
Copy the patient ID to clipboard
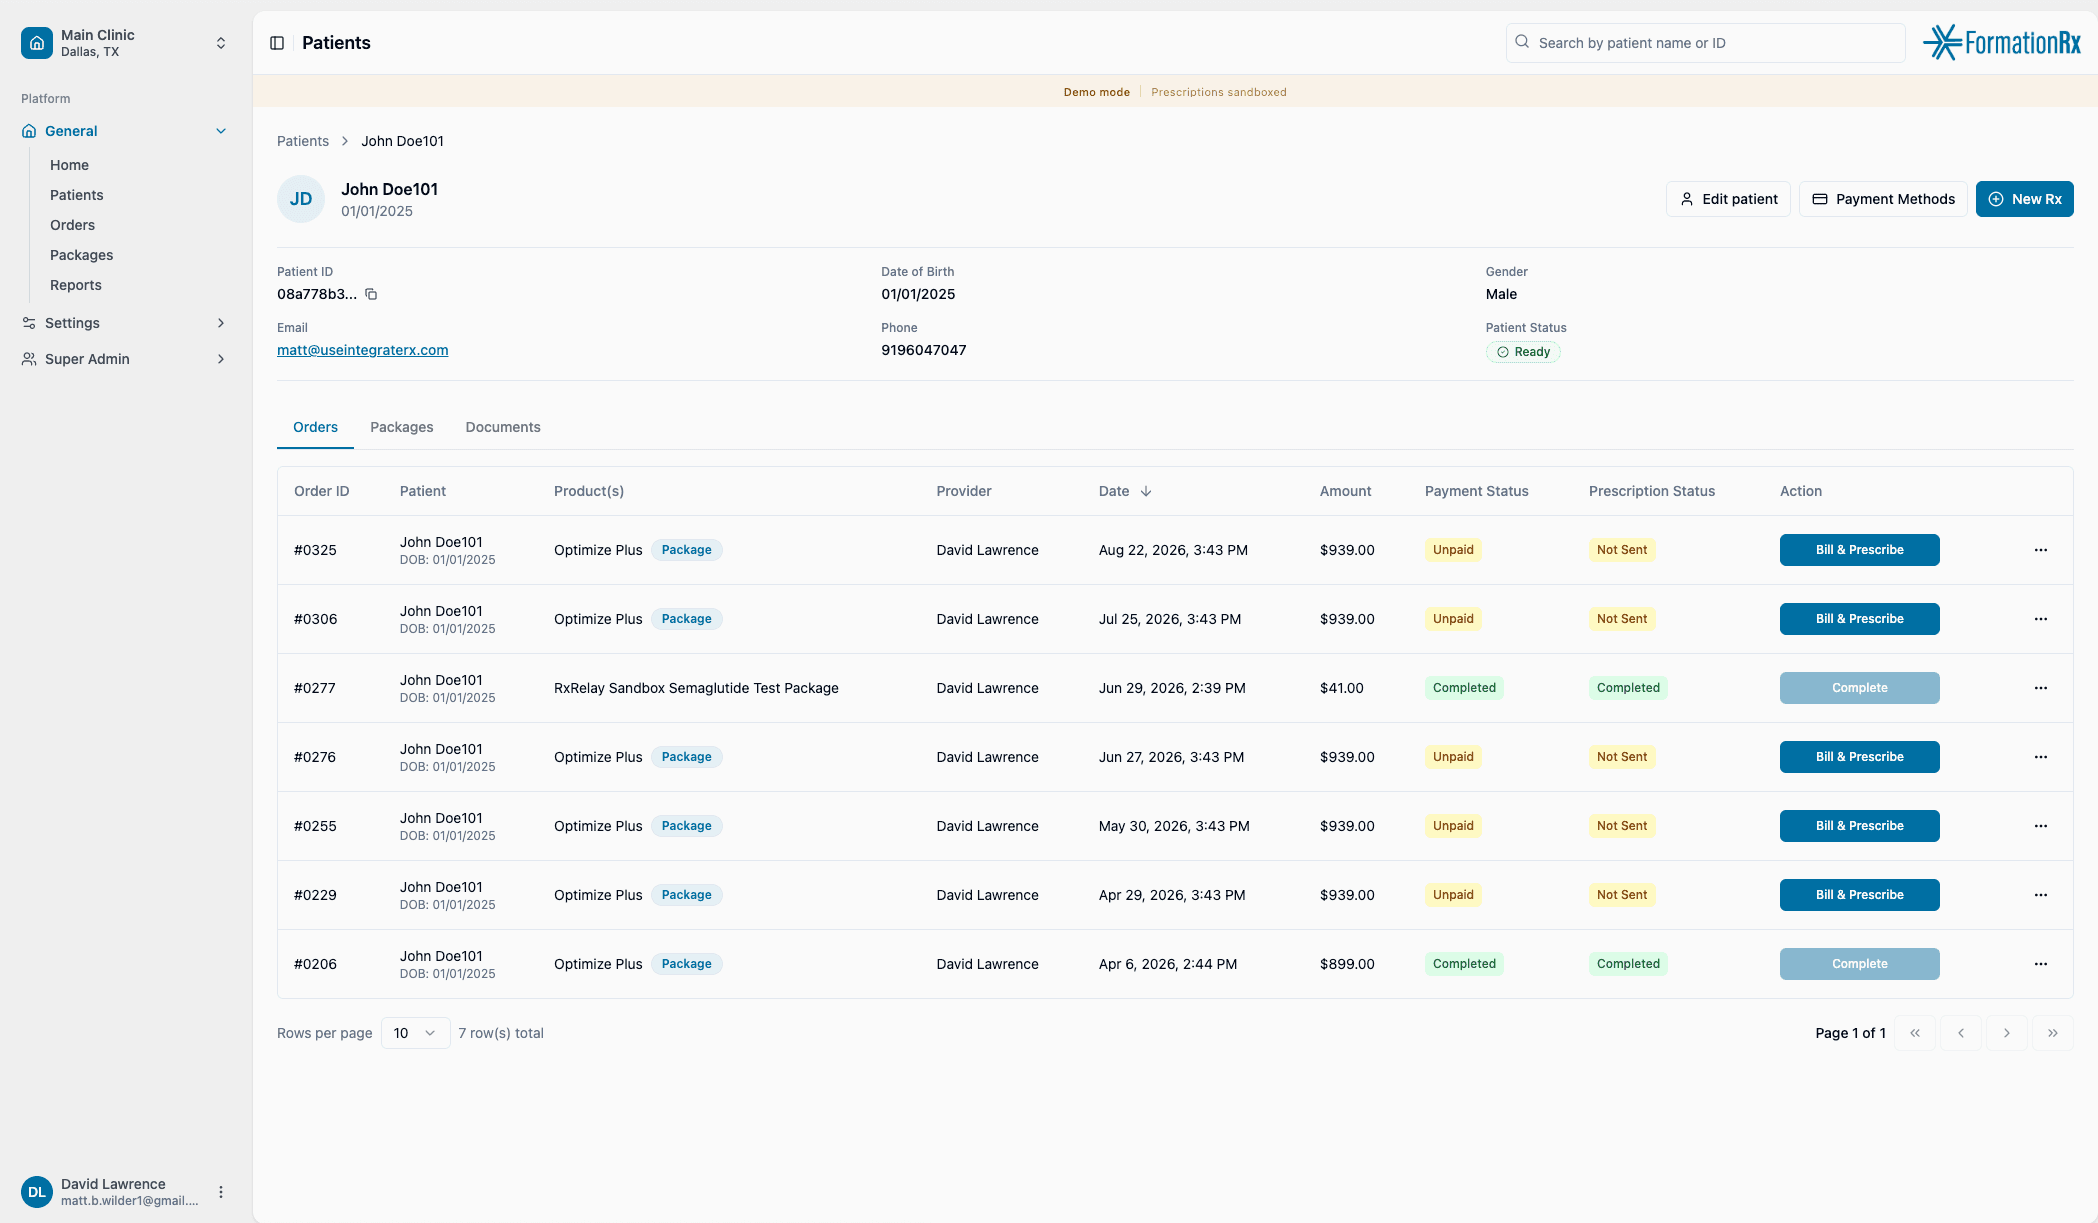pos(371,294)
